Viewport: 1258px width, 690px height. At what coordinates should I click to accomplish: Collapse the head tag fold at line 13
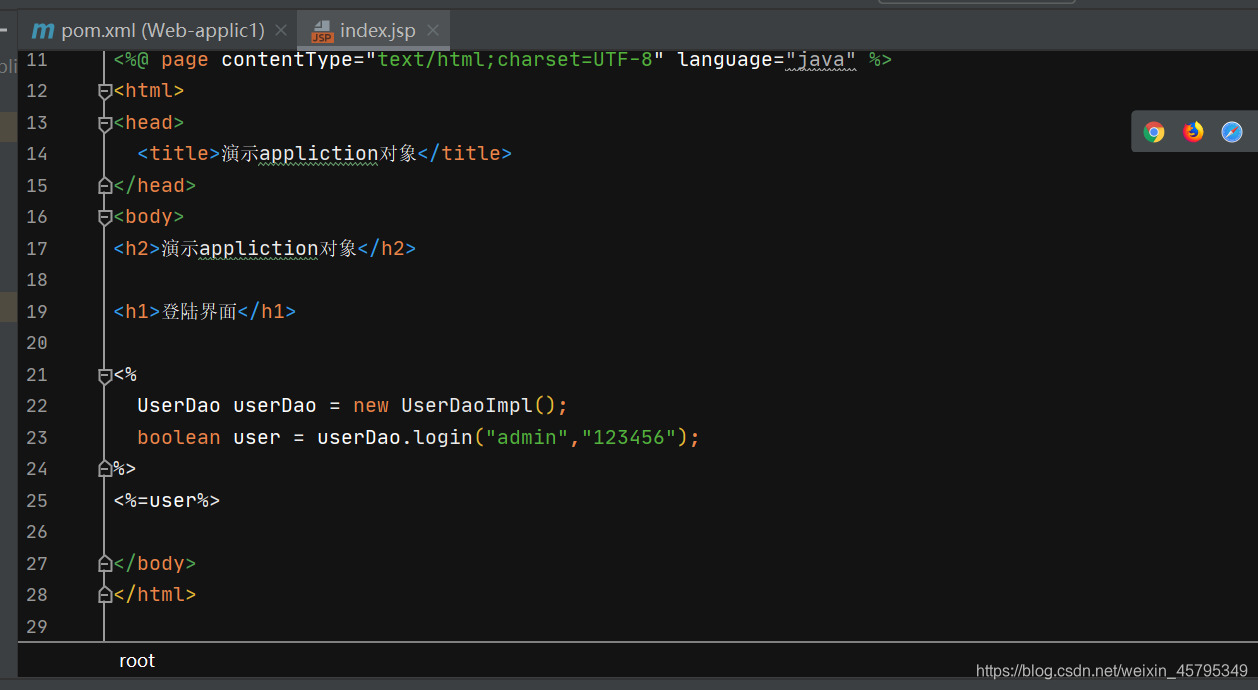[105, 123]
